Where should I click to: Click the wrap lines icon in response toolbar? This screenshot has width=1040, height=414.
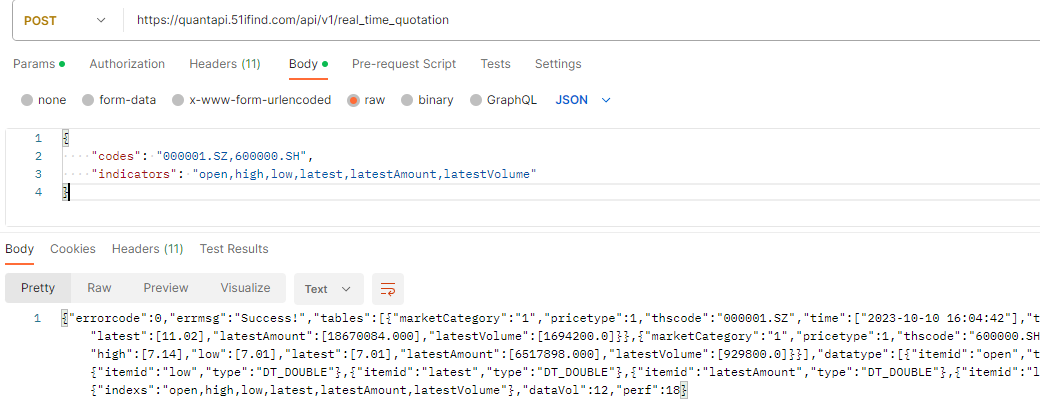[x=388, y=289]
